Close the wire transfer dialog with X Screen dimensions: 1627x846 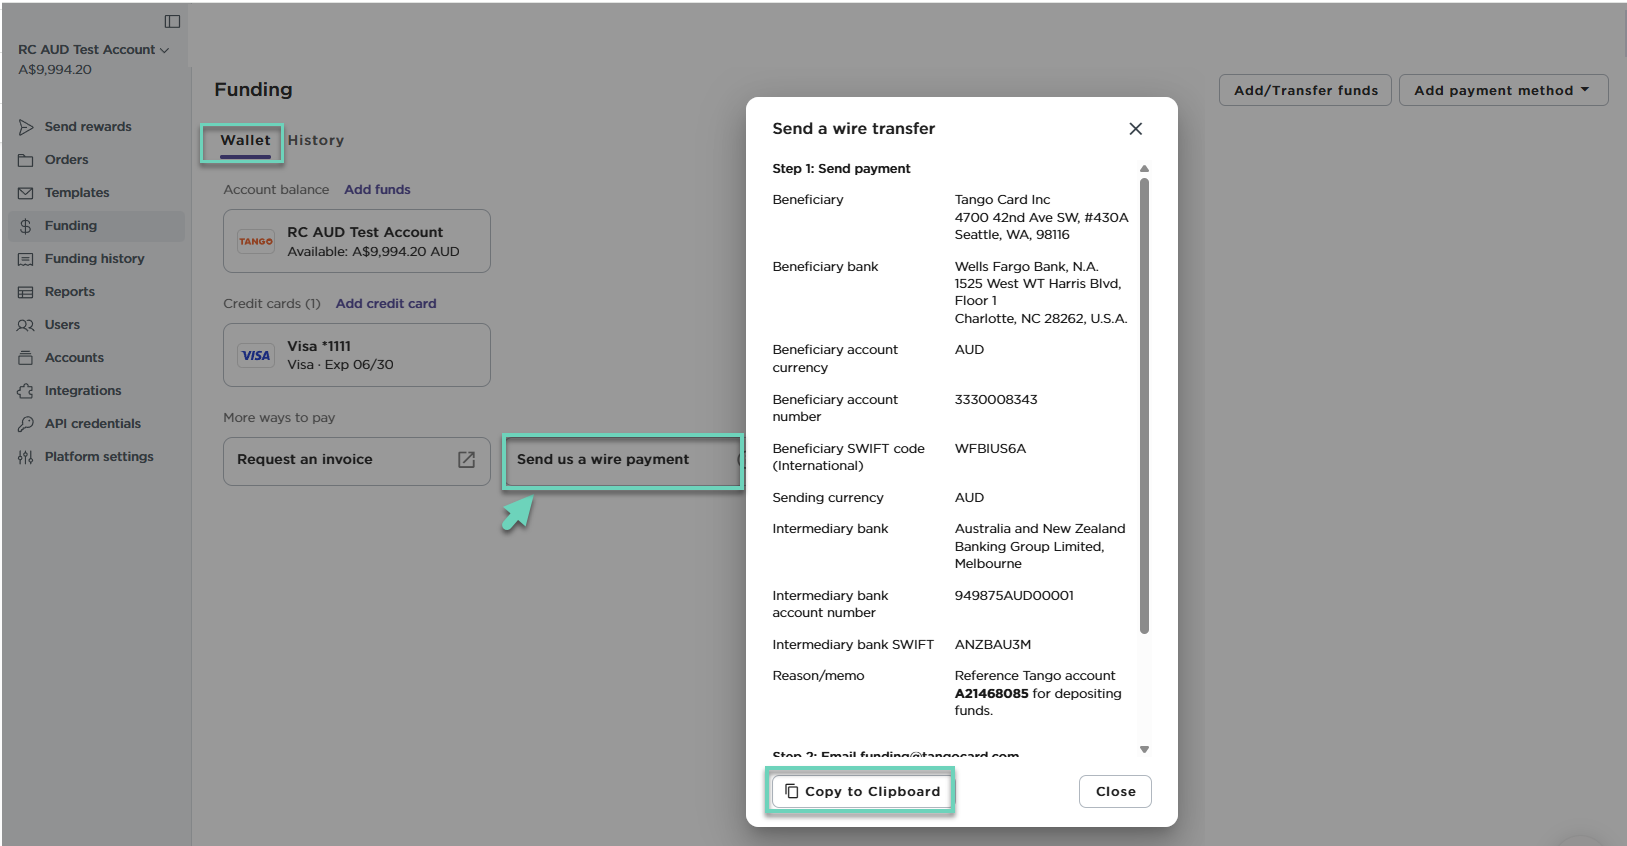click(1135, 129)
